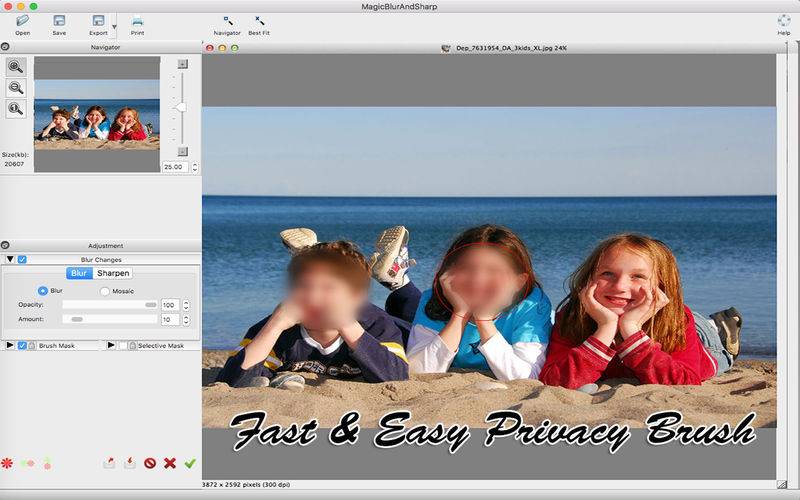Click the Amount stepper arrows
800x500 pixels.
pyautogui.click(x=186, y=319)
